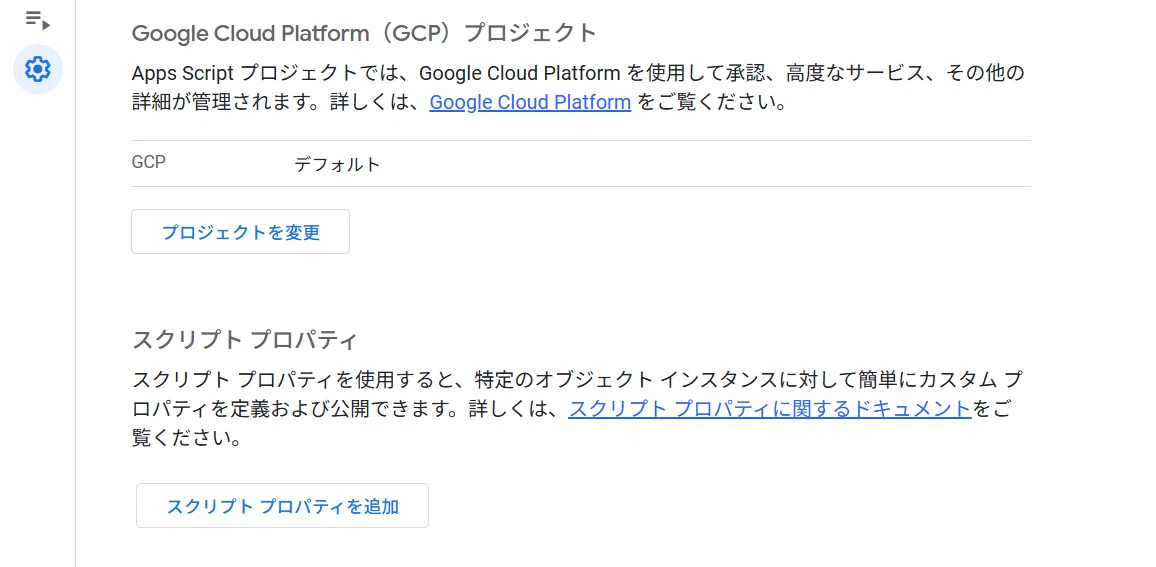Select the Google Cloud Platform（GCP）プロジェクト heading

point(363,33)
